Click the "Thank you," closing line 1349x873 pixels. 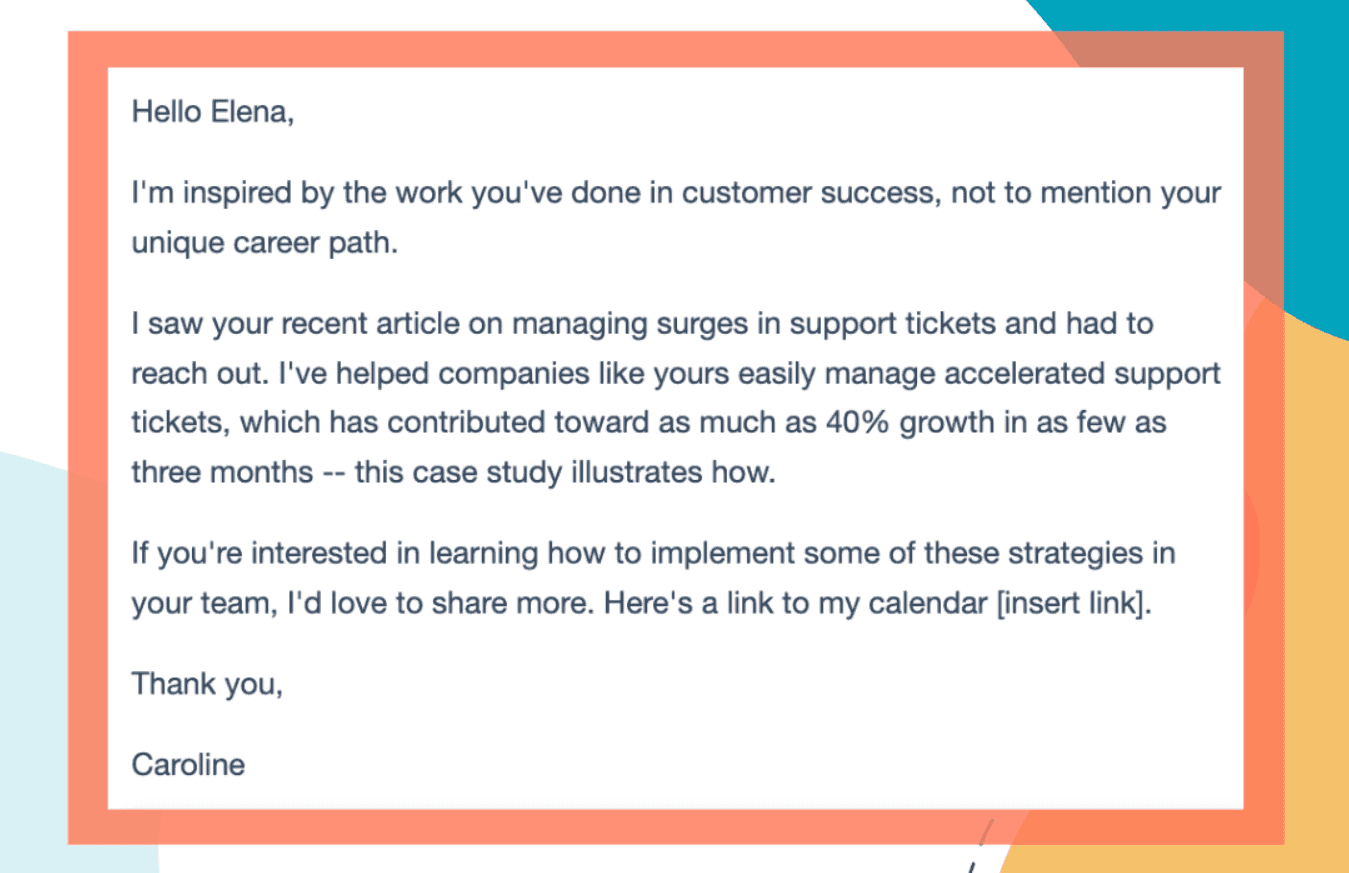[207, 684]
